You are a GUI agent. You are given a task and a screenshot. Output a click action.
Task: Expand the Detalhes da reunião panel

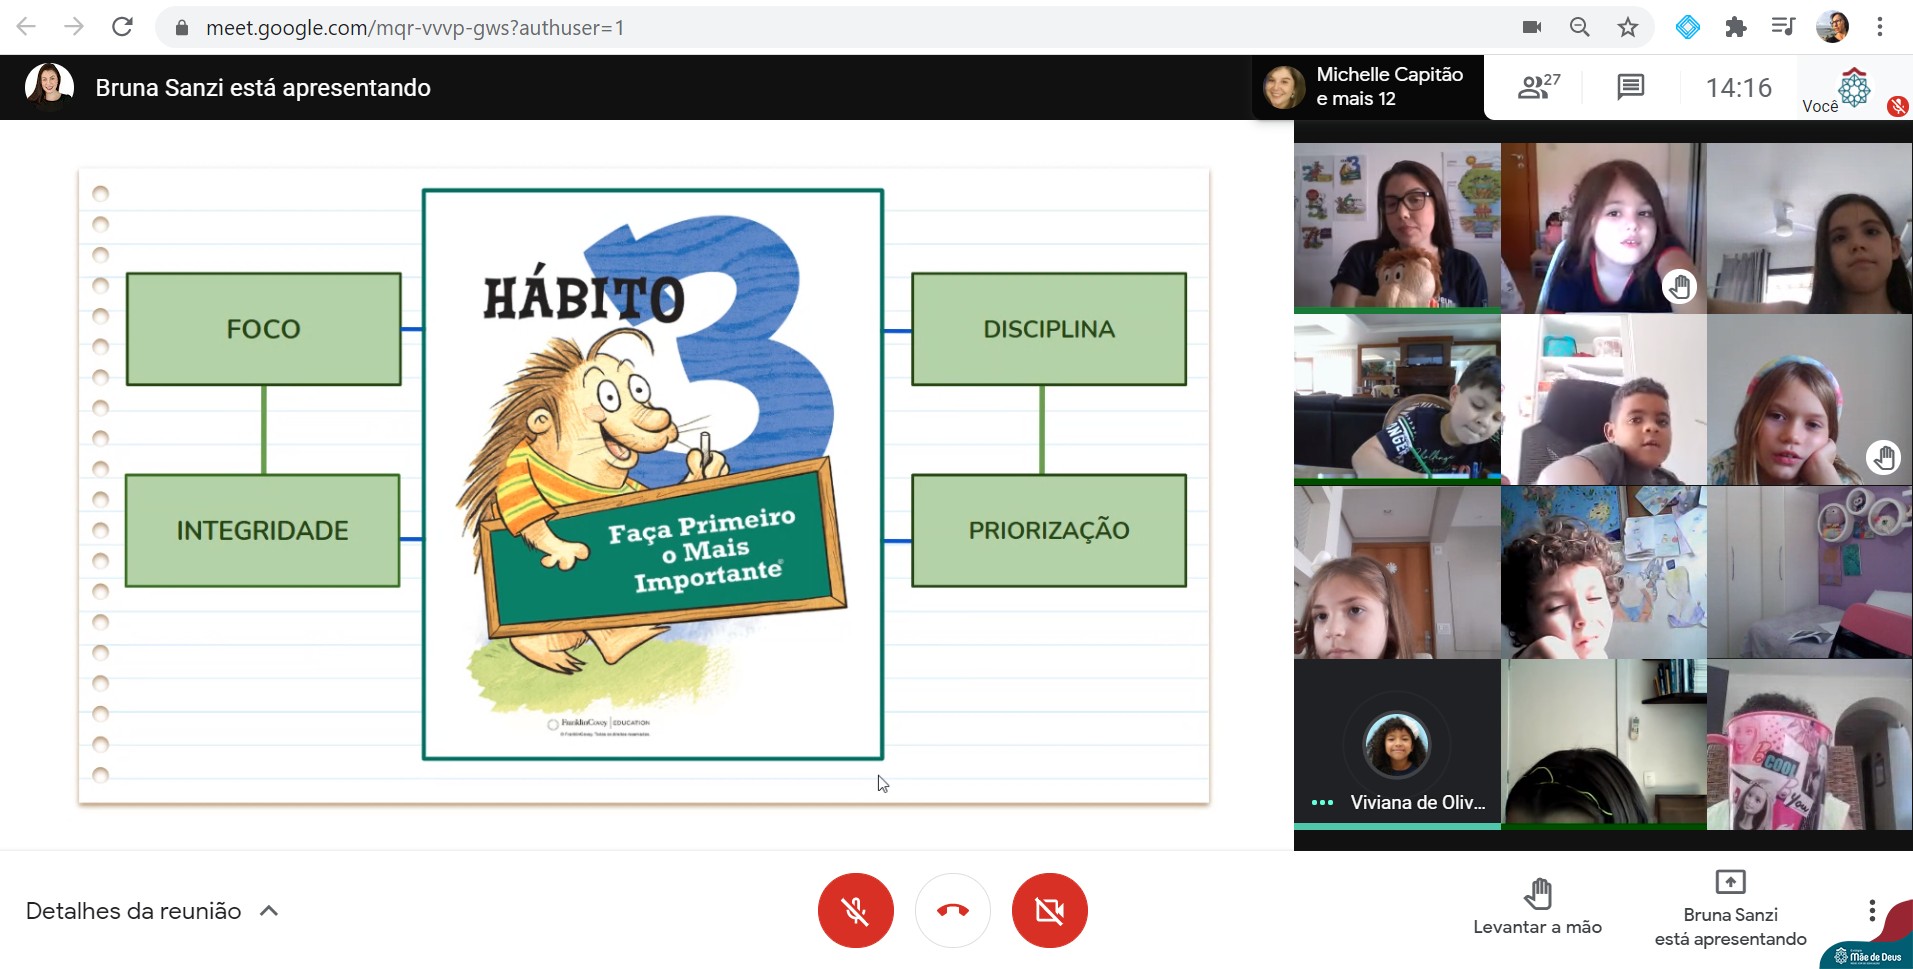152,911
